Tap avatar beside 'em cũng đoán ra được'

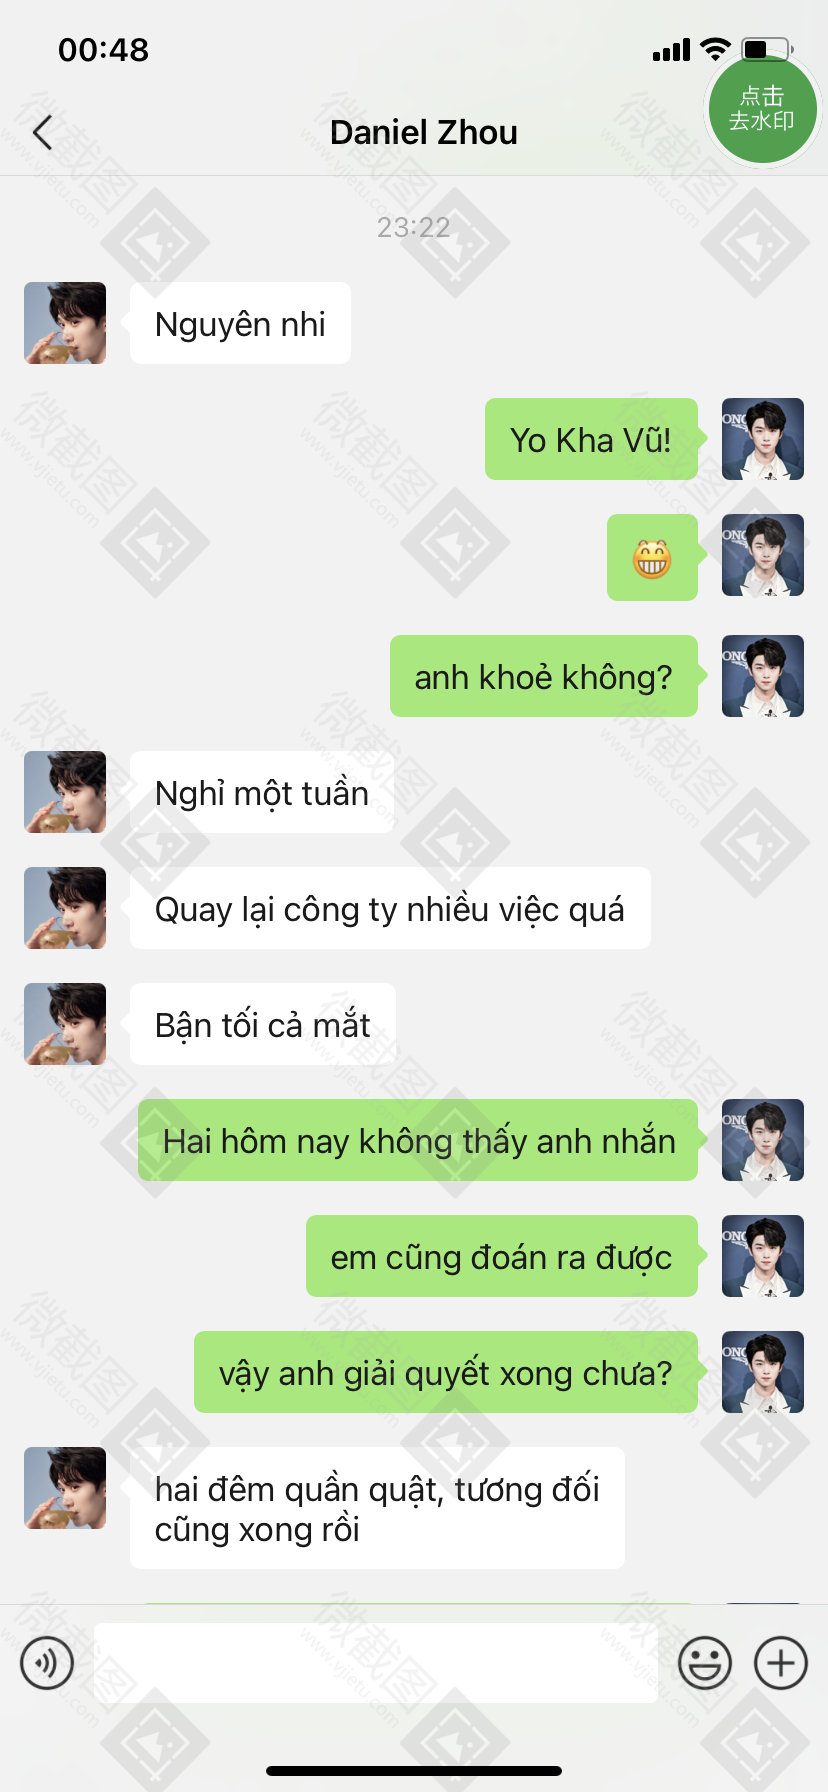tap(763, 1256)
